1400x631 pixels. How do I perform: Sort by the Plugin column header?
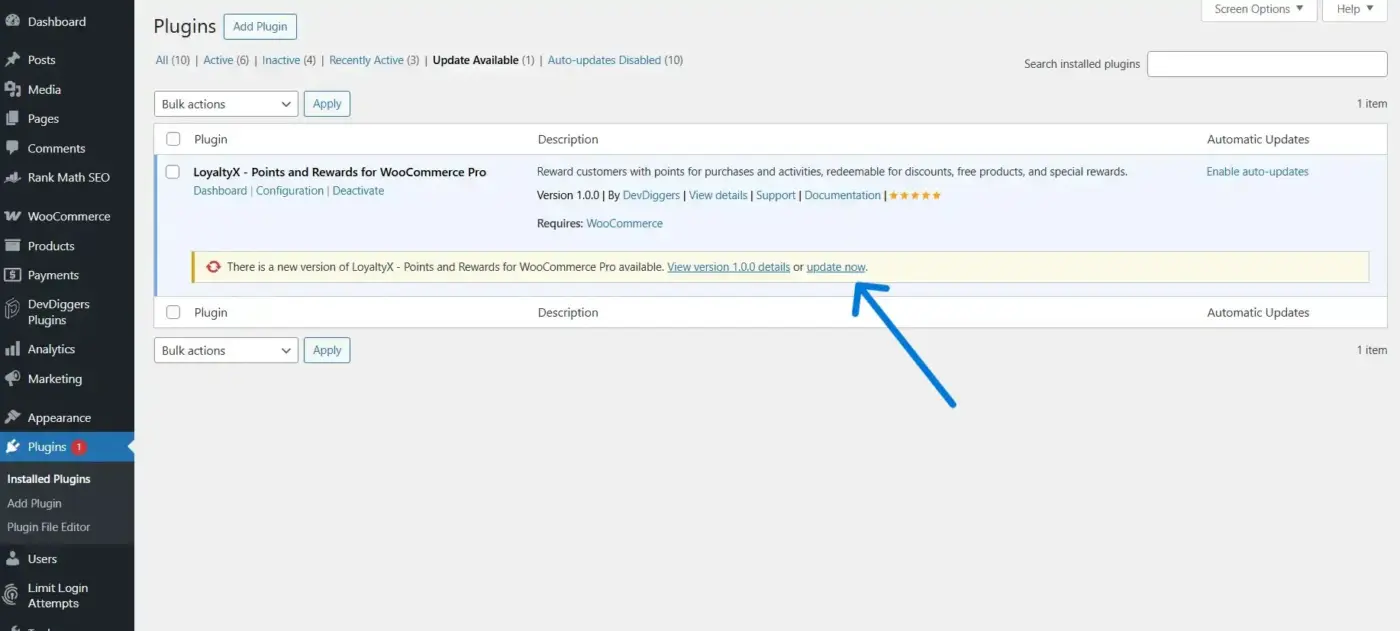coord(211,139)
